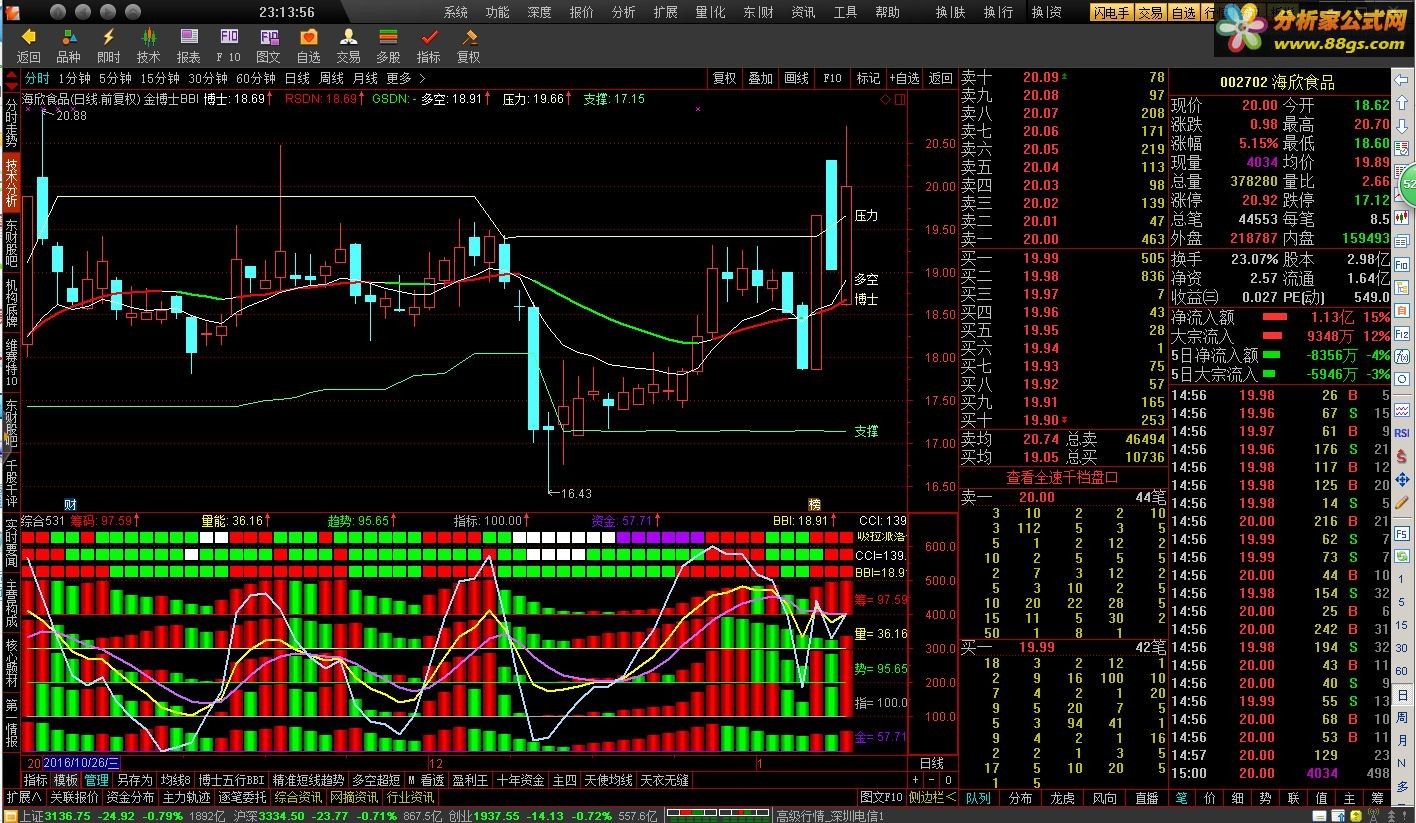This screenshot has width=1416, height=823.
Task: Open the 换行 selector in the top bar
Action: [x=998, y=12]
